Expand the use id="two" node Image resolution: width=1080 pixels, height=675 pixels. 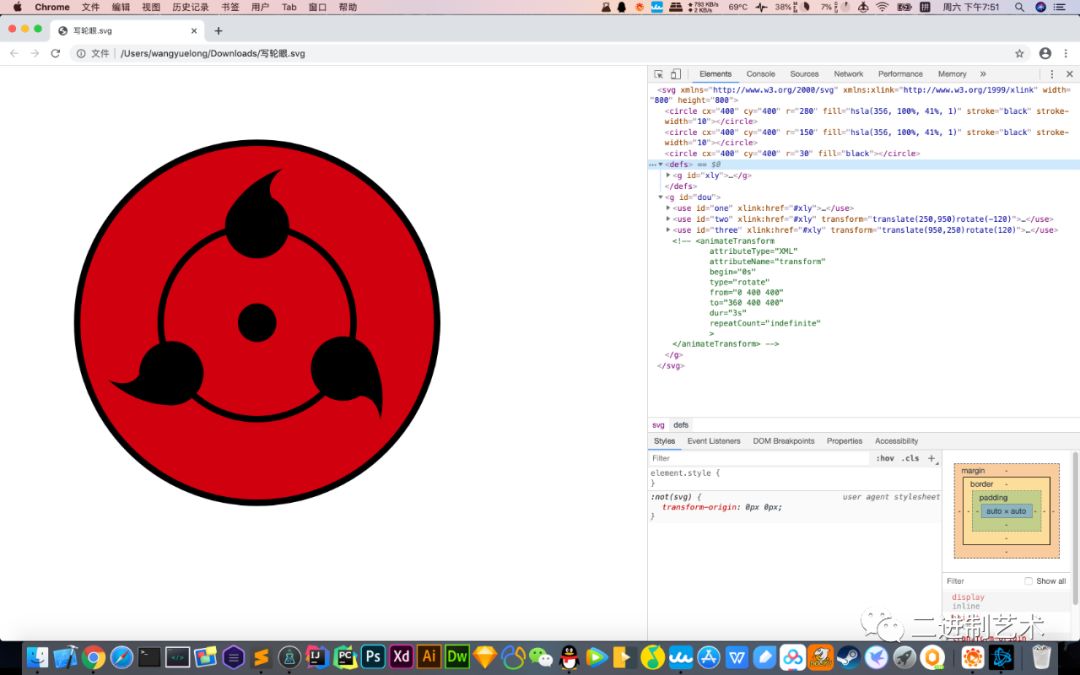(668, 219)
